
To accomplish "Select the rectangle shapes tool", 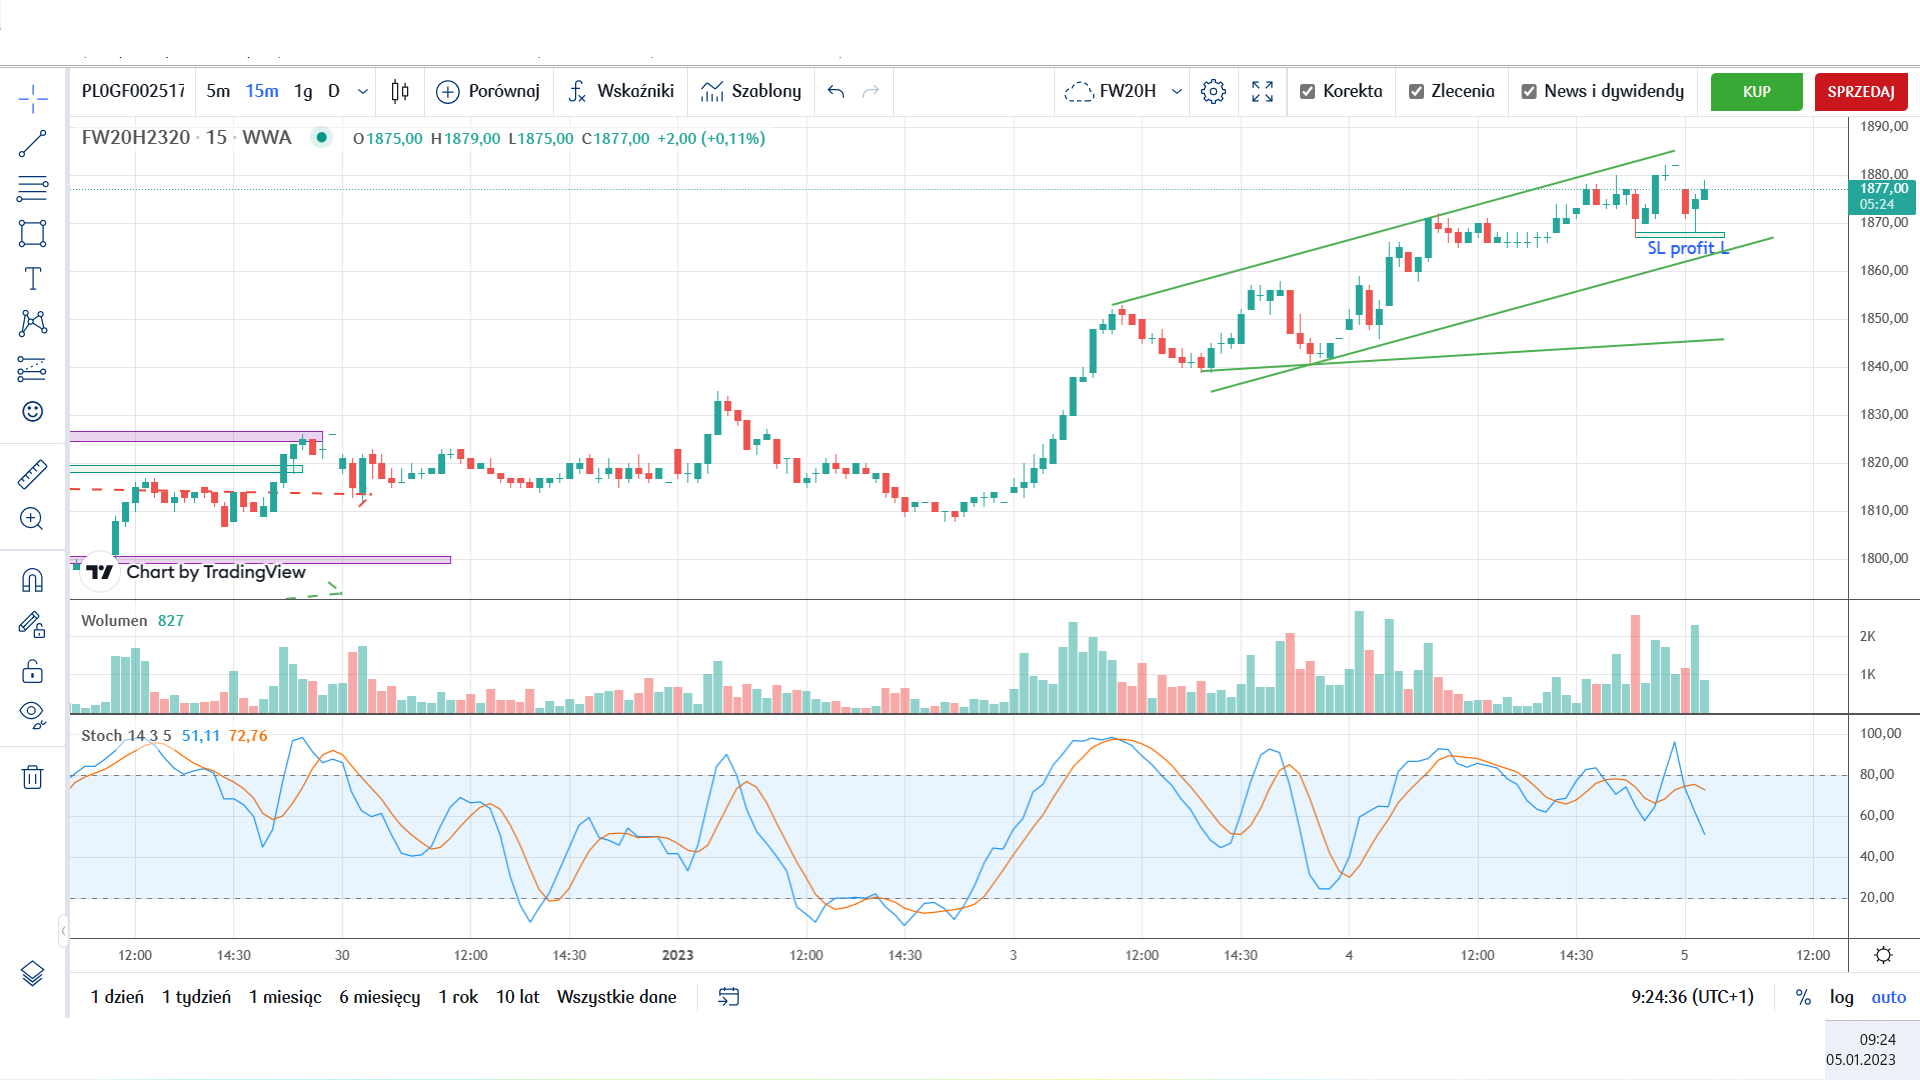I will (32, 234).
